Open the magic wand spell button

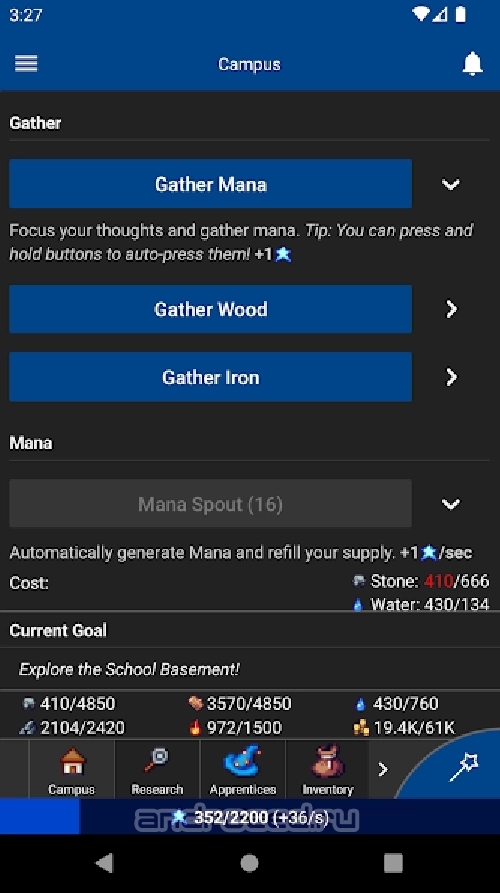click(464, 767)
